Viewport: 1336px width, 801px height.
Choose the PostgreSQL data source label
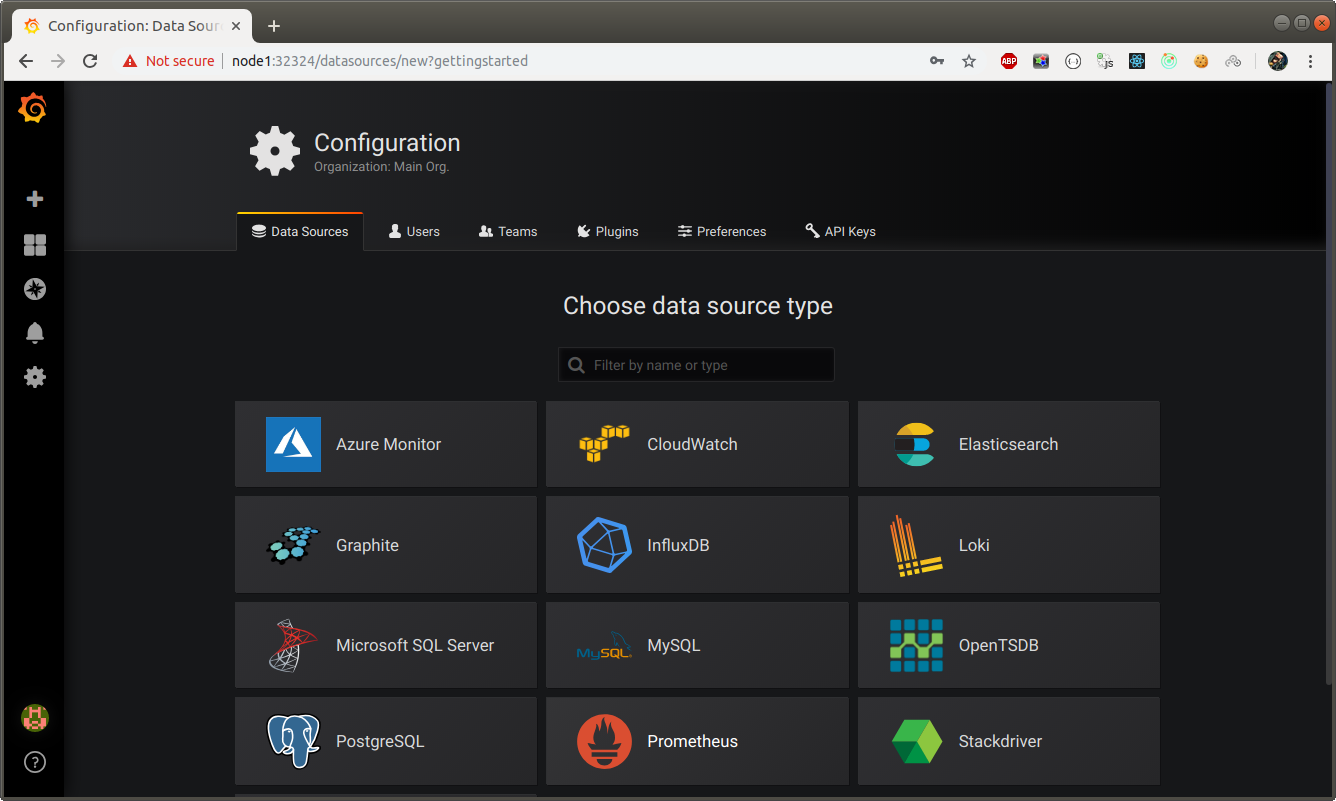click(x=380, y=741)
